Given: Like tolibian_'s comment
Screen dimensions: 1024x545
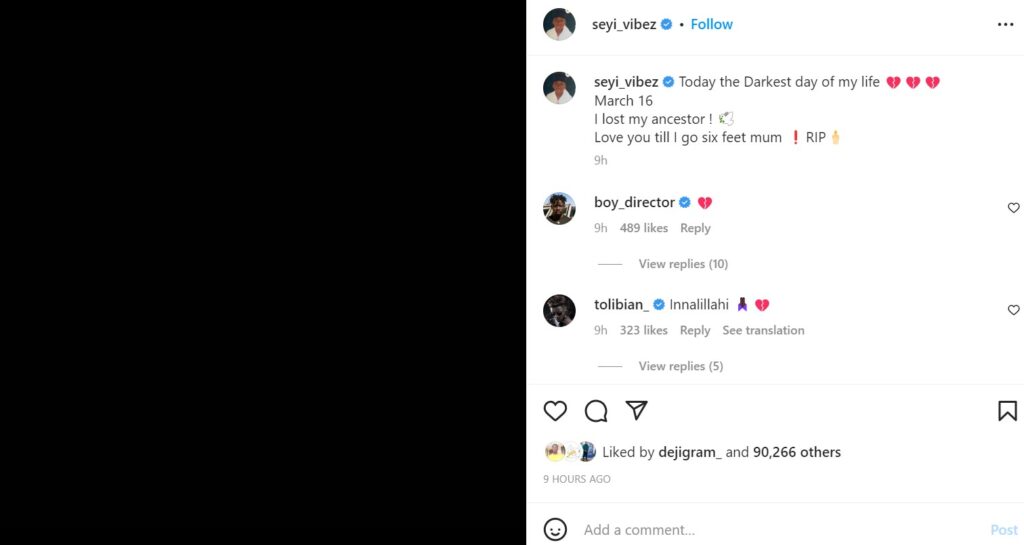Looking at the screenshot, I should tap(1013, 310).
